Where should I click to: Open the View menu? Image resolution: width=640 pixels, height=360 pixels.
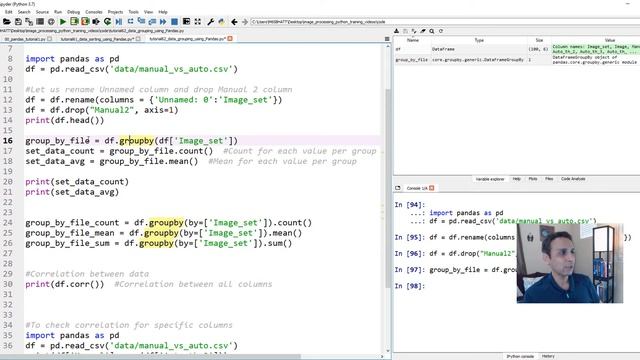pyautogui.click(x=149, y=12)
